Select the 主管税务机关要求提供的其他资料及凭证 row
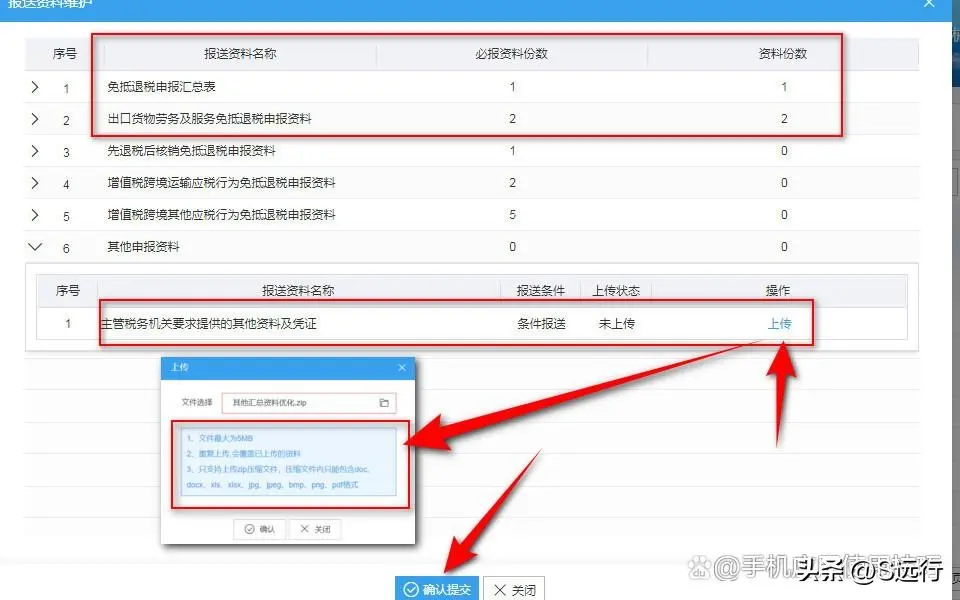 pos(300,324)
